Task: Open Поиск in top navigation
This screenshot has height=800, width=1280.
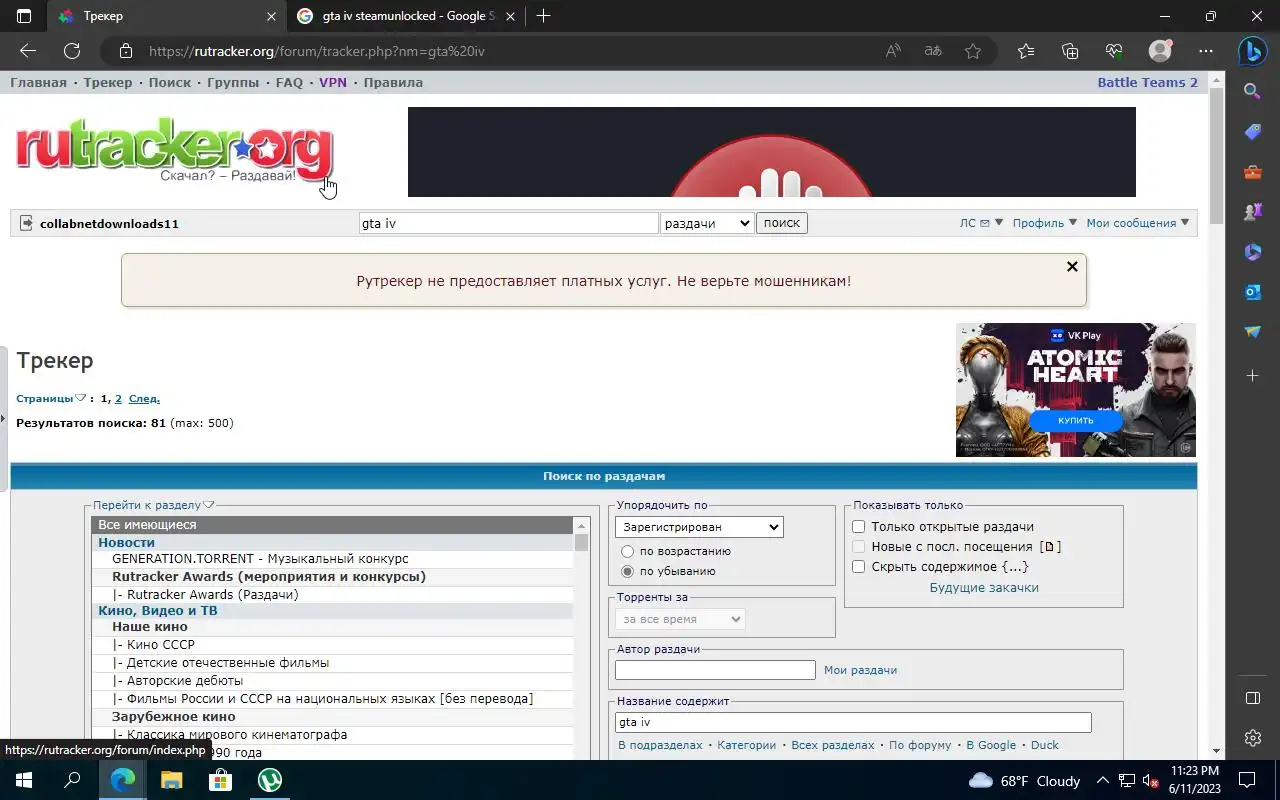Action: (x=169, y=82)
